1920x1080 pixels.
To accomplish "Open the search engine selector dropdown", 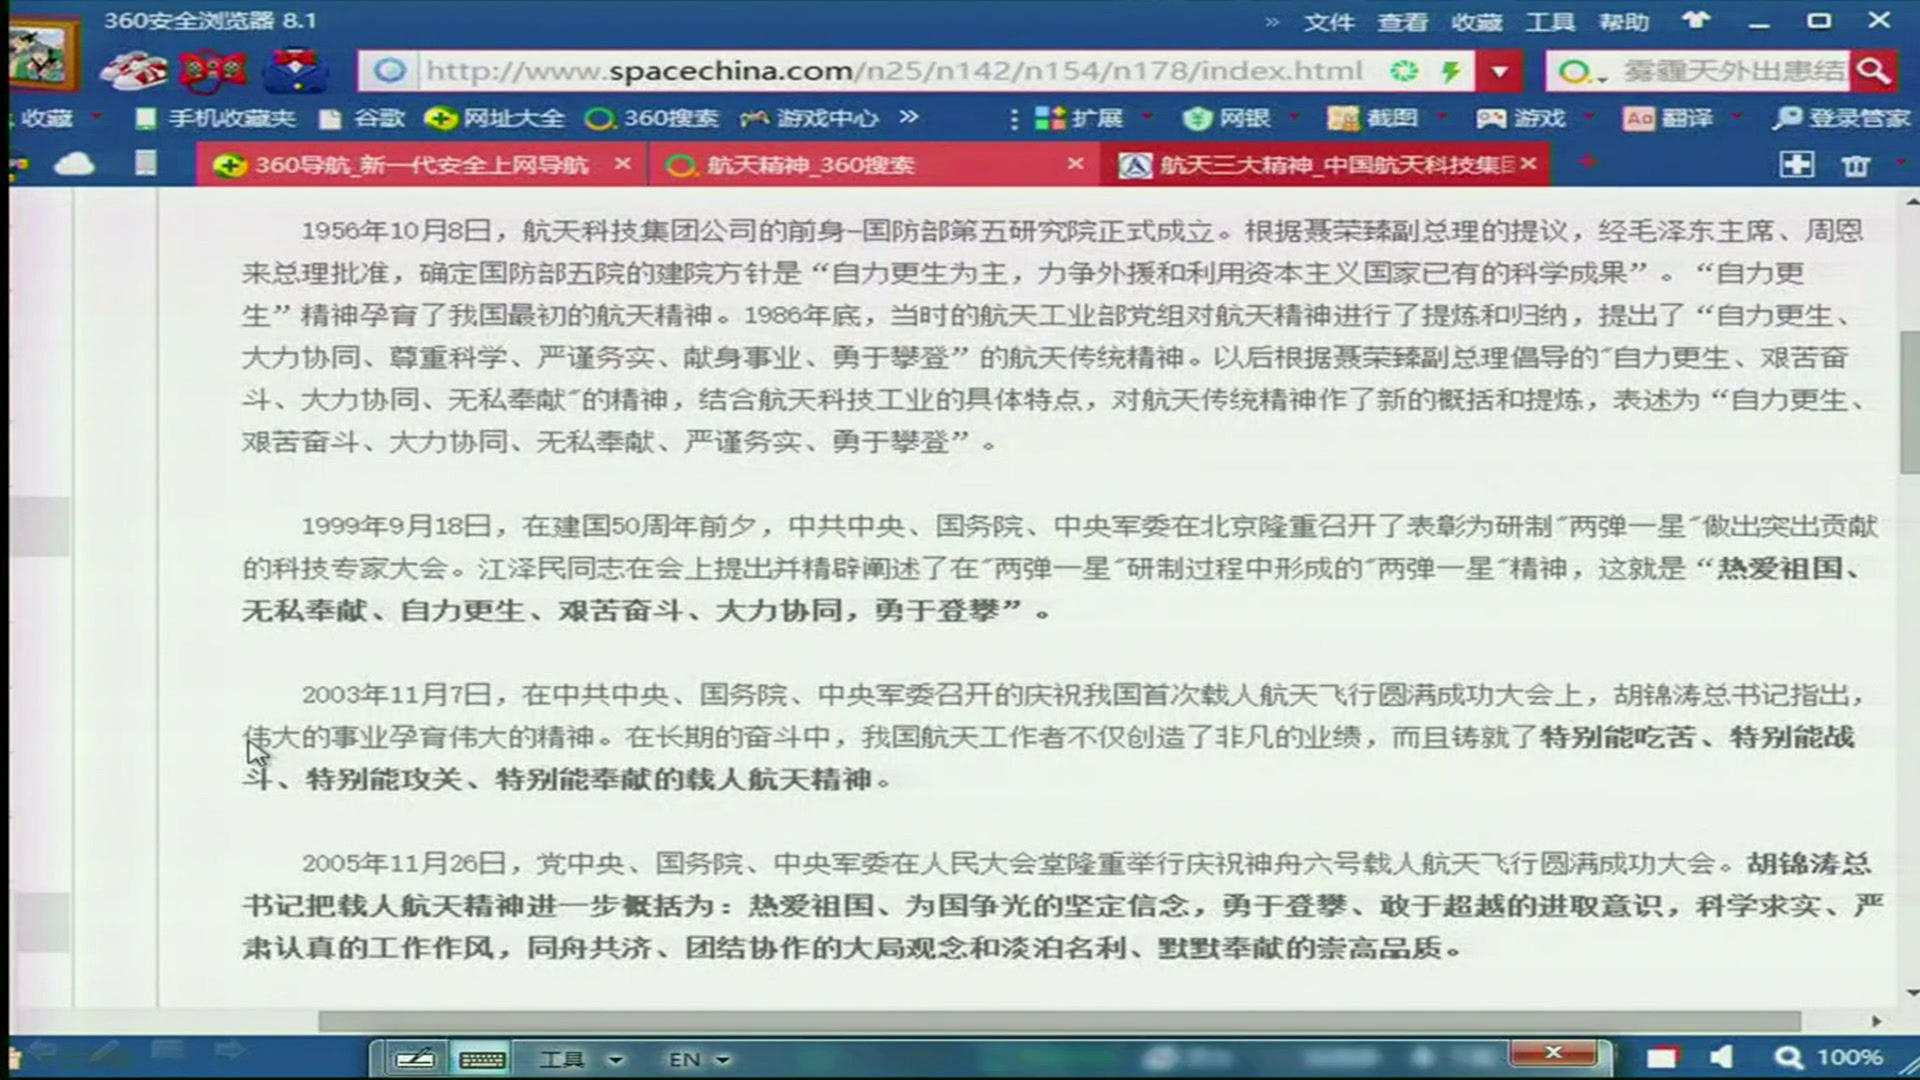I will pos(1582,71).
